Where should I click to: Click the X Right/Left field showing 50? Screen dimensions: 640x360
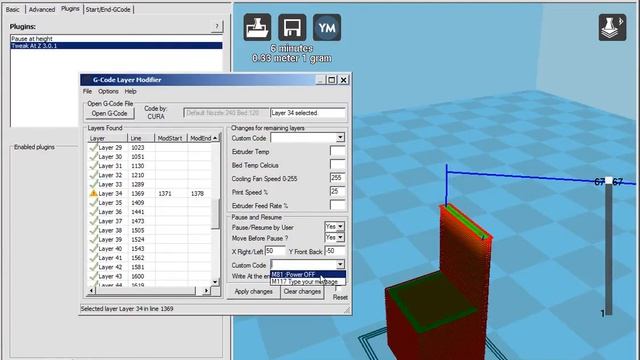click(275, 251)
